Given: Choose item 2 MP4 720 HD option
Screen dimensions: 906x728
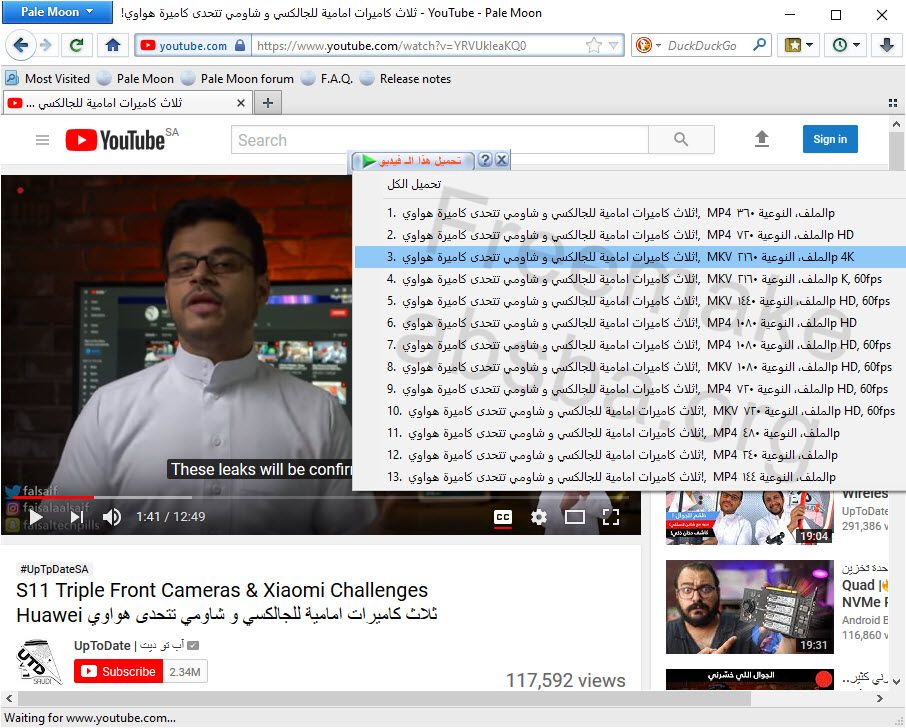Looking at the screenshot, I should coord(630,235).
